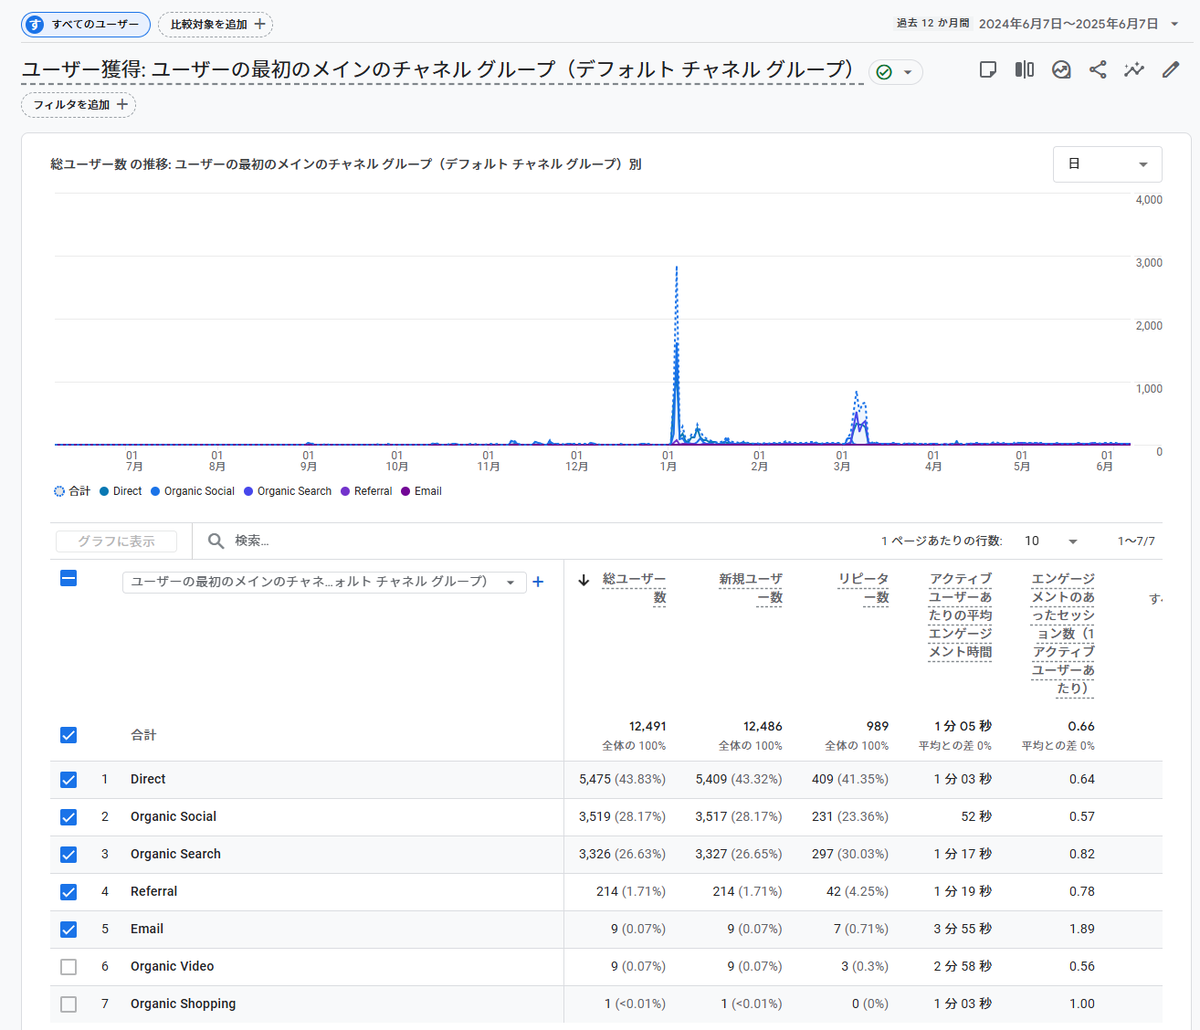The width and height of the screenshot is (1200, 1030).
Task: Sort by average engagement time column header
Action: (960, 615)
